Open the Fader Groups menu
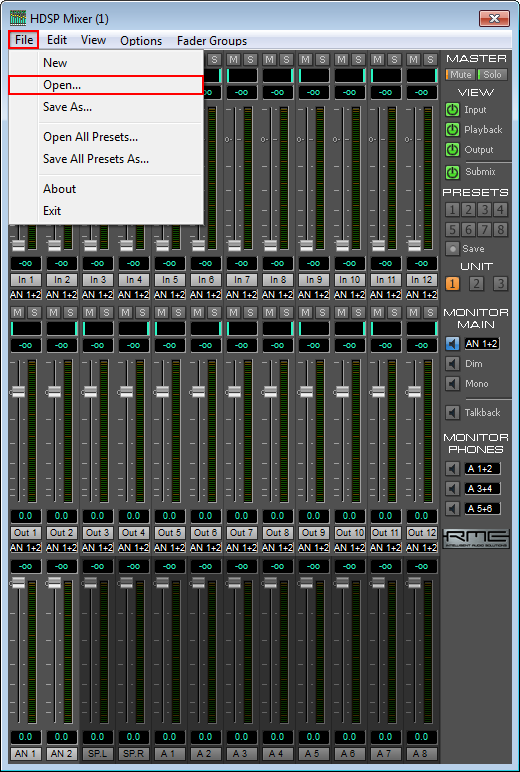 click(212, 40)
